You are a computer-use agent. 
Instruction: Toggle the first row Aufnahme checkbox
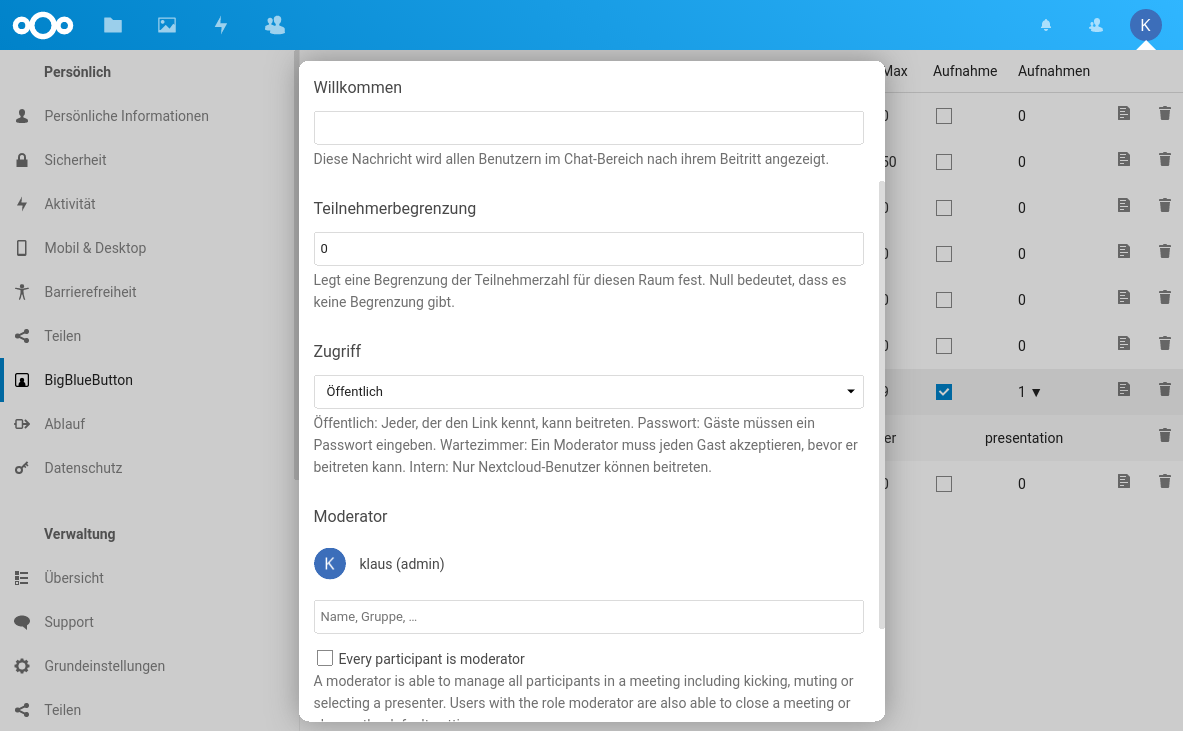(x=944, y=116)
